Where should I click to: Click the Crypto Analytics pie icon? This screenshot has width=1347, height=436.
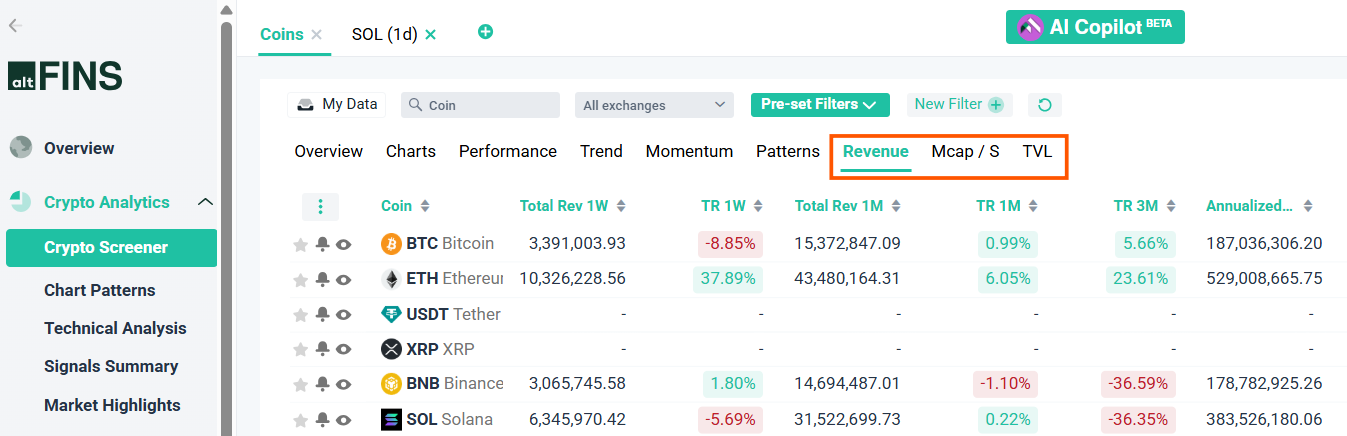pyautogui.click(x=21, y=202)
